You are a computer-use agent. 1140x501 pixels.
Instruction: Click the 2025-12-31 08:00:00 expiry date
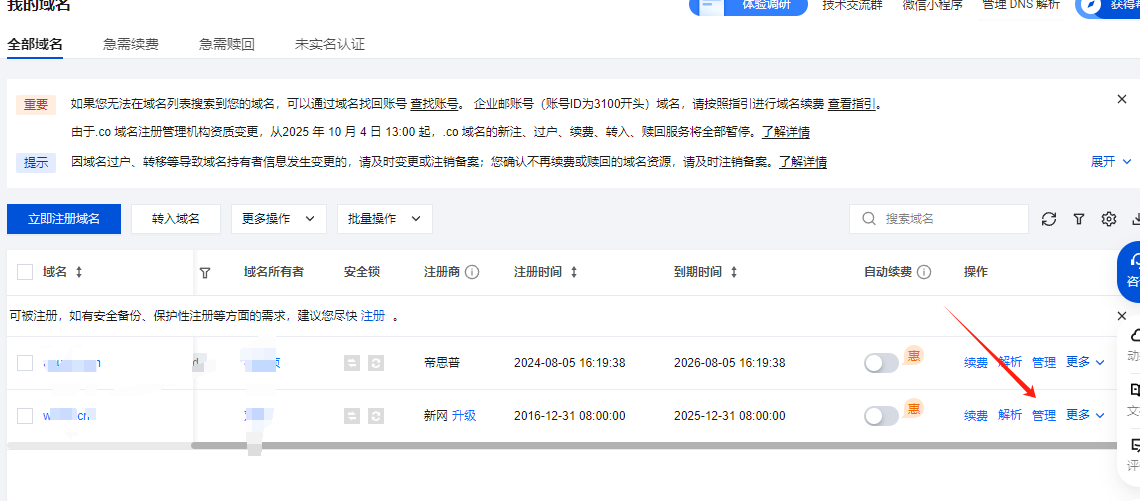pos(730,416)
